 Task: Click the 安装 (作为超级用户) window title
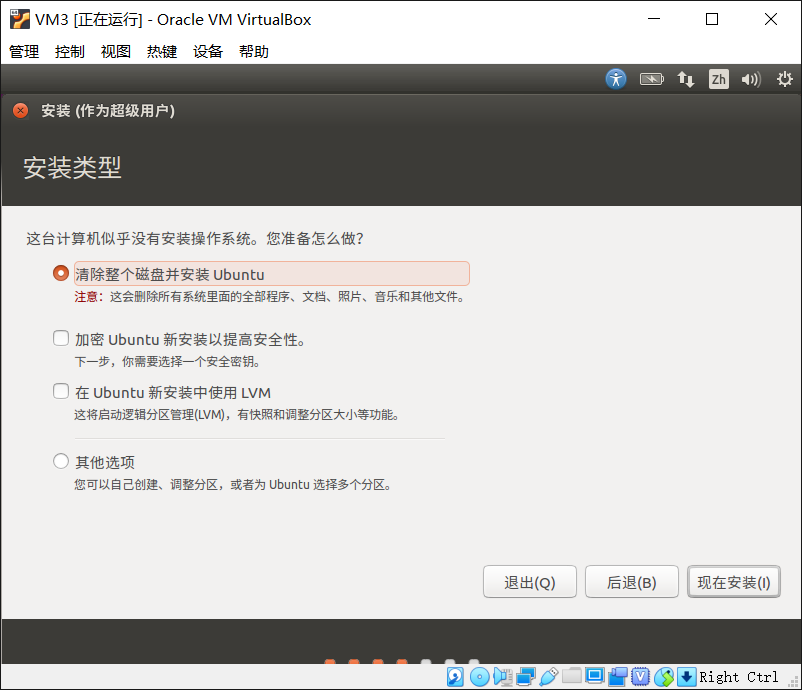(108, 111)
